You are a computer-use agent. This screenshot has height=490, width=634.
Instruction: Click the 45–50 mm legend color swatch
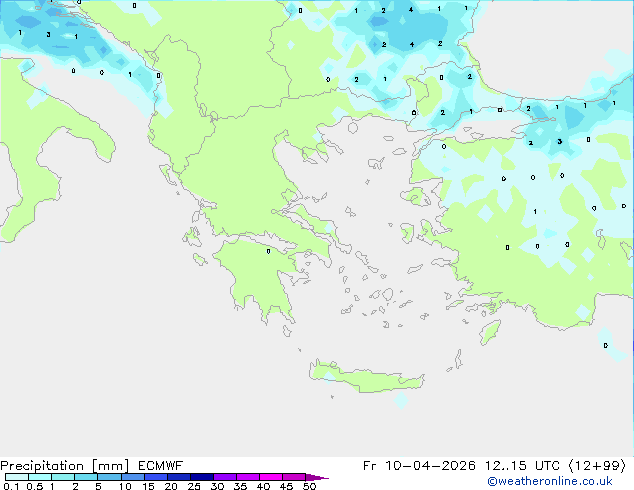click(x=294, y=477)
